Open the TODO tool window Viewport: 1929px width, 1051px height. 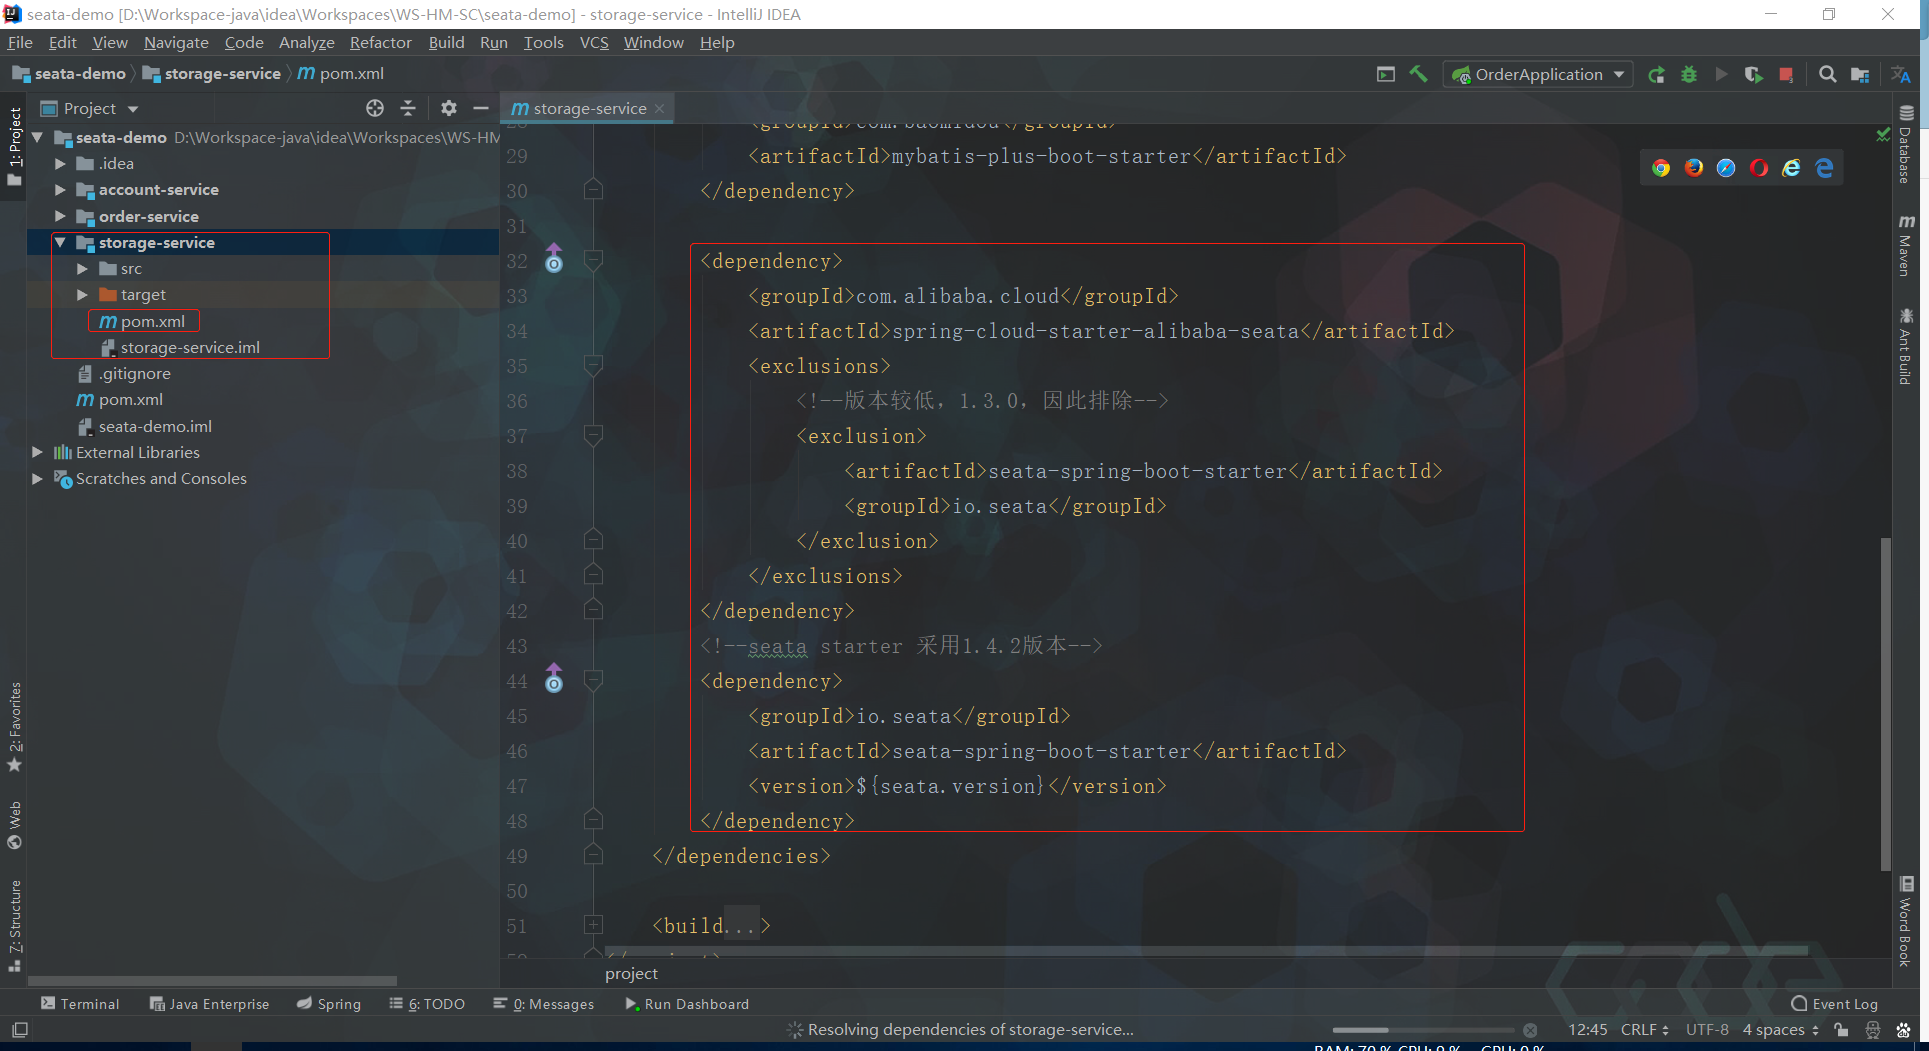[x=427, y=1004]
